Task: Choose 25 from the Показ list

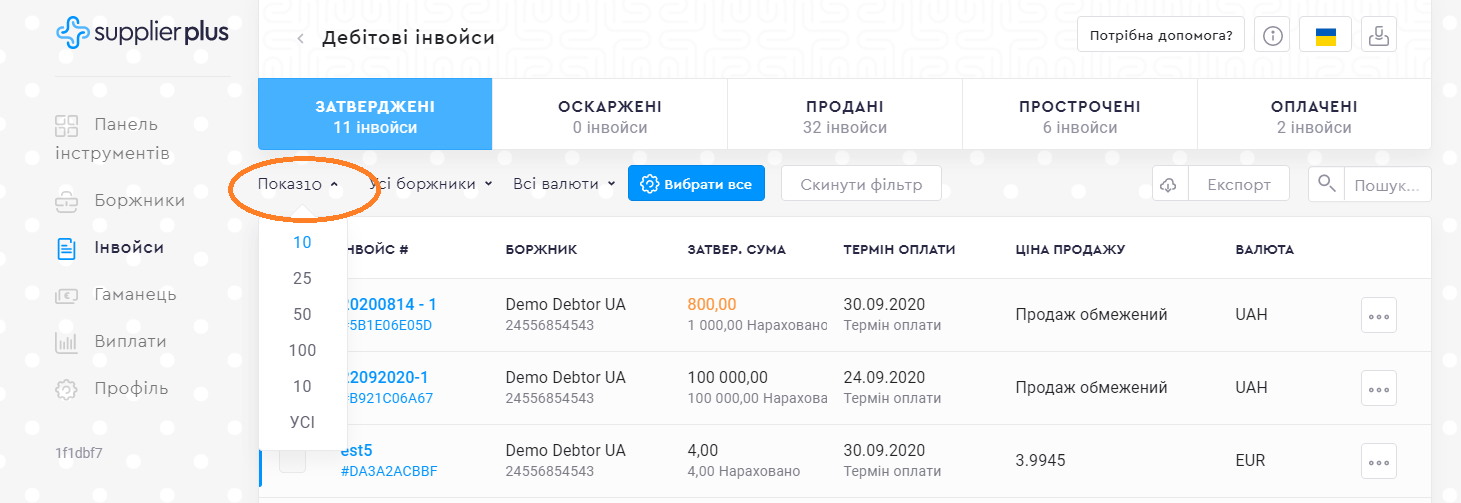Action: coord(302,278)
